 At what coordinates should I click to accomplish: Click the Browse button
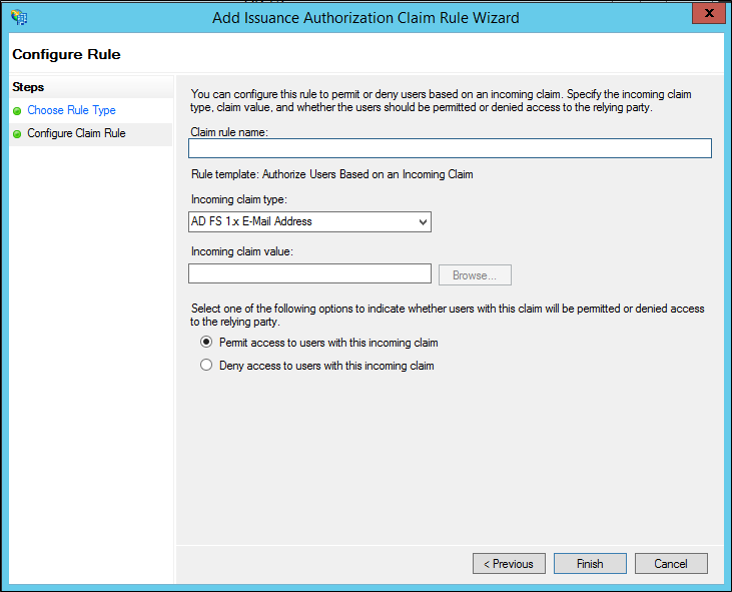[475, 275]
